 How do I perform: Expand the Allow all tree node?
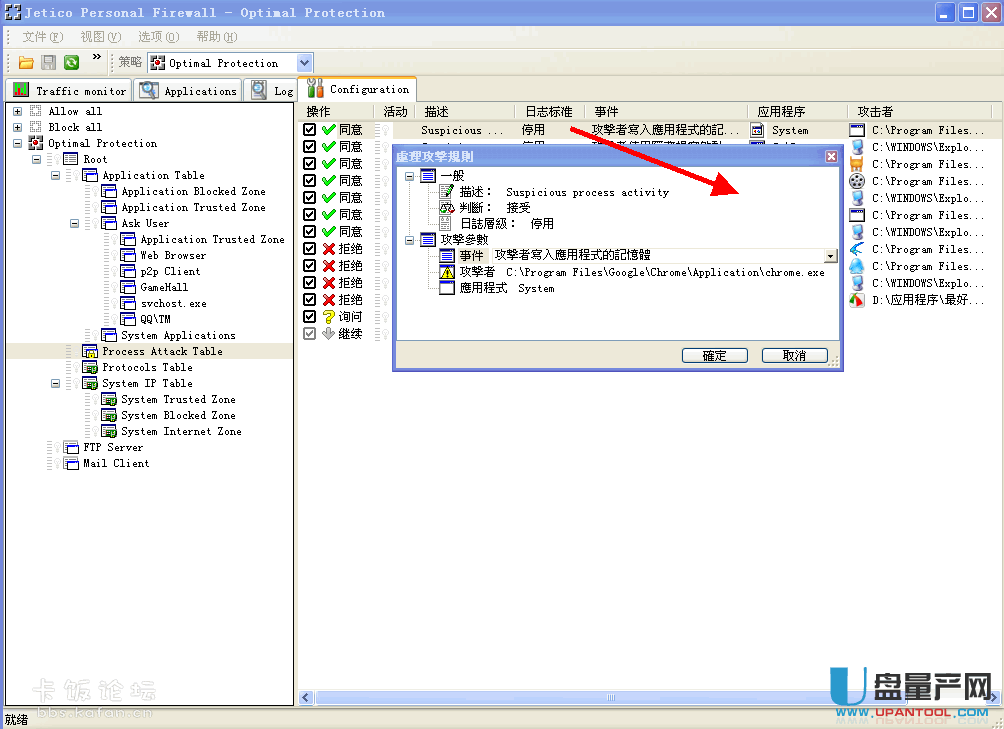[17, 111]
